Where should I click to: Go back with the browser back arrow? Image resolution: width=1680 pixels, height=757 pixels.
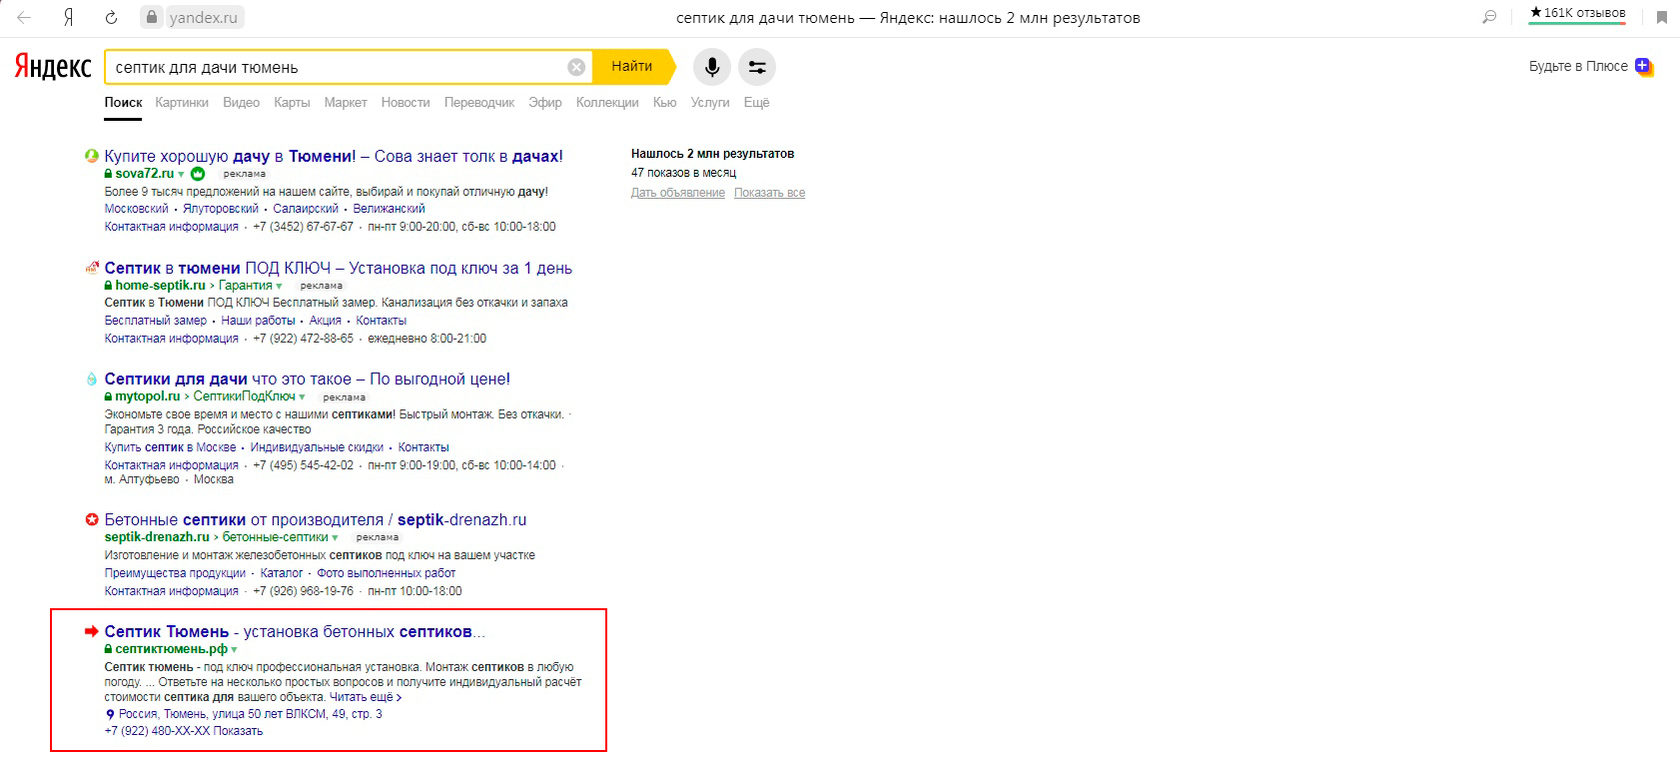(24, 17)
